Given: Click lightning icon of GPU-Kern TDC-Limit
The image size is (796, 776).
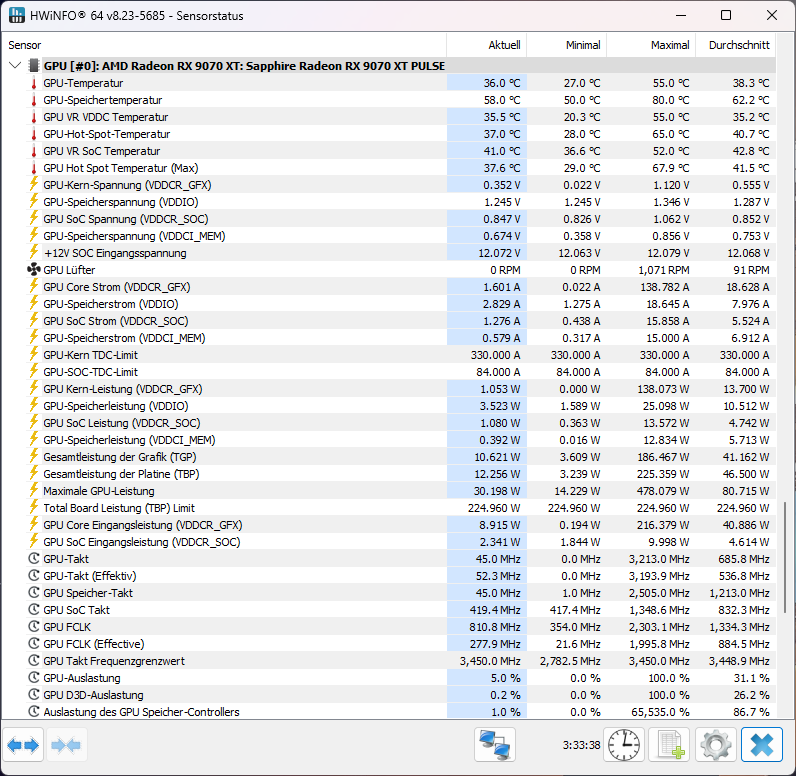Looking at the screenshot, I should pyautogui.click(x=34, y=354).
